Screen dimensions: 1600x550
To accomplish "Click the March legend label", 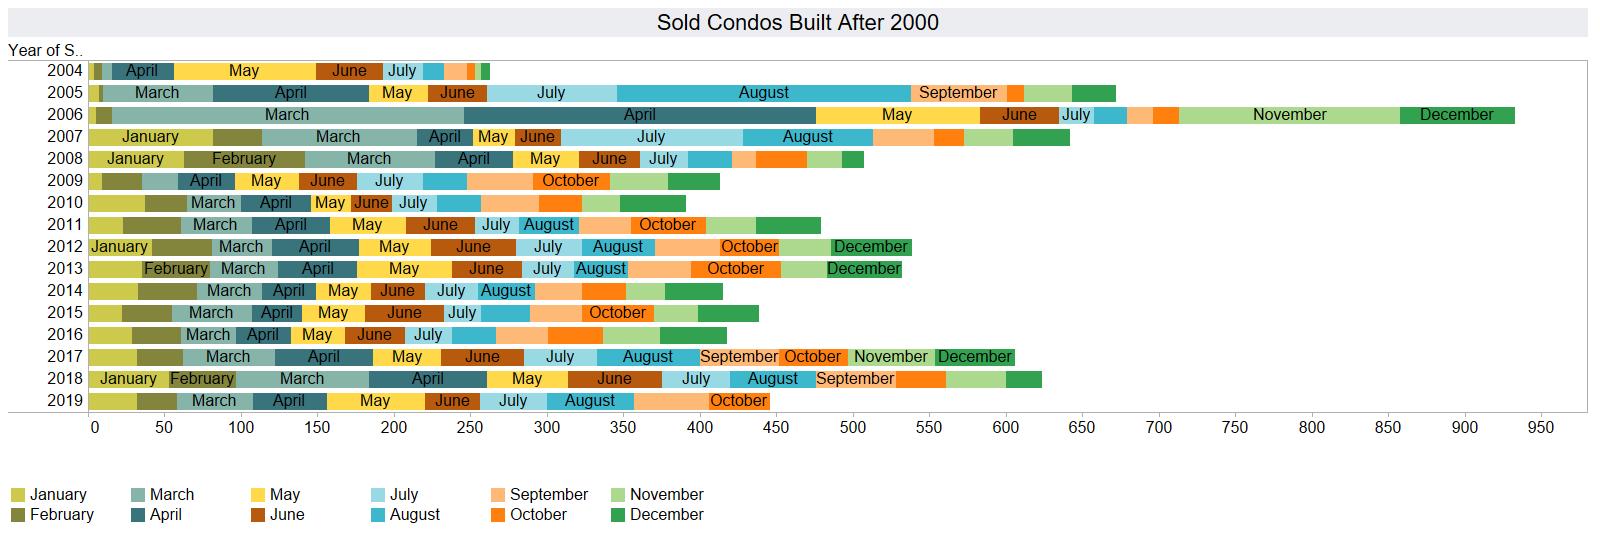I will (172, 495).
